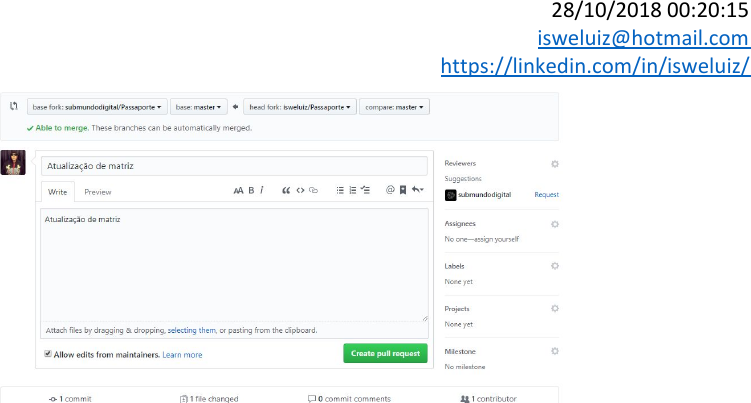
Task: Switch to the Write tab
Action: click(57, 192)
